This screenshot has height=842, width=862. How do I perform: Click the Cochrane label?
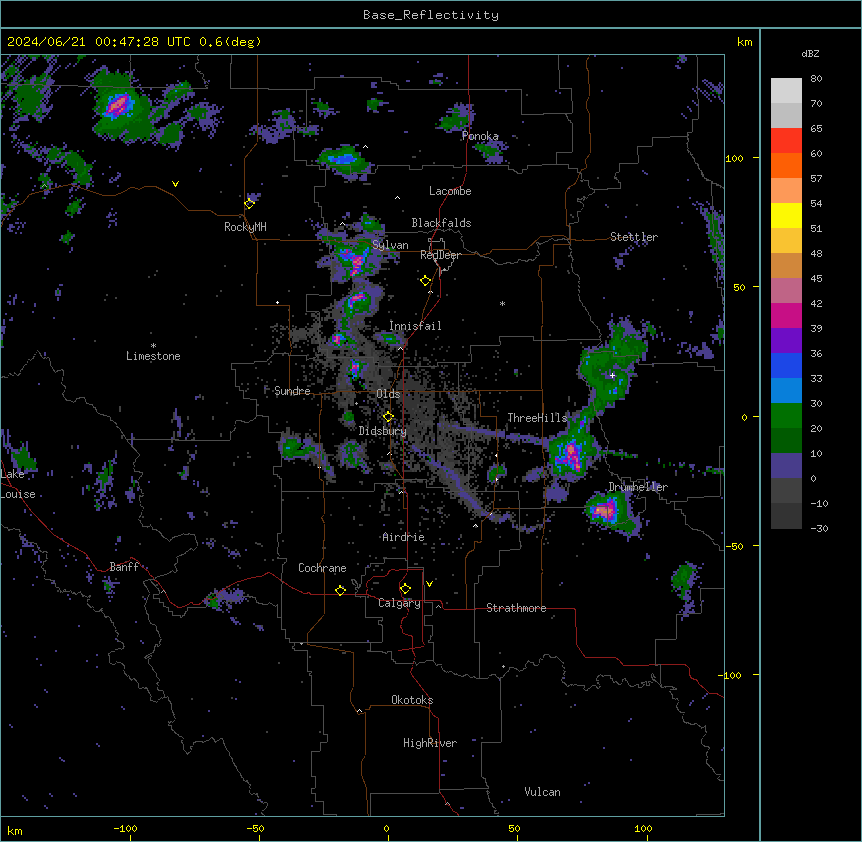(322, 568)
